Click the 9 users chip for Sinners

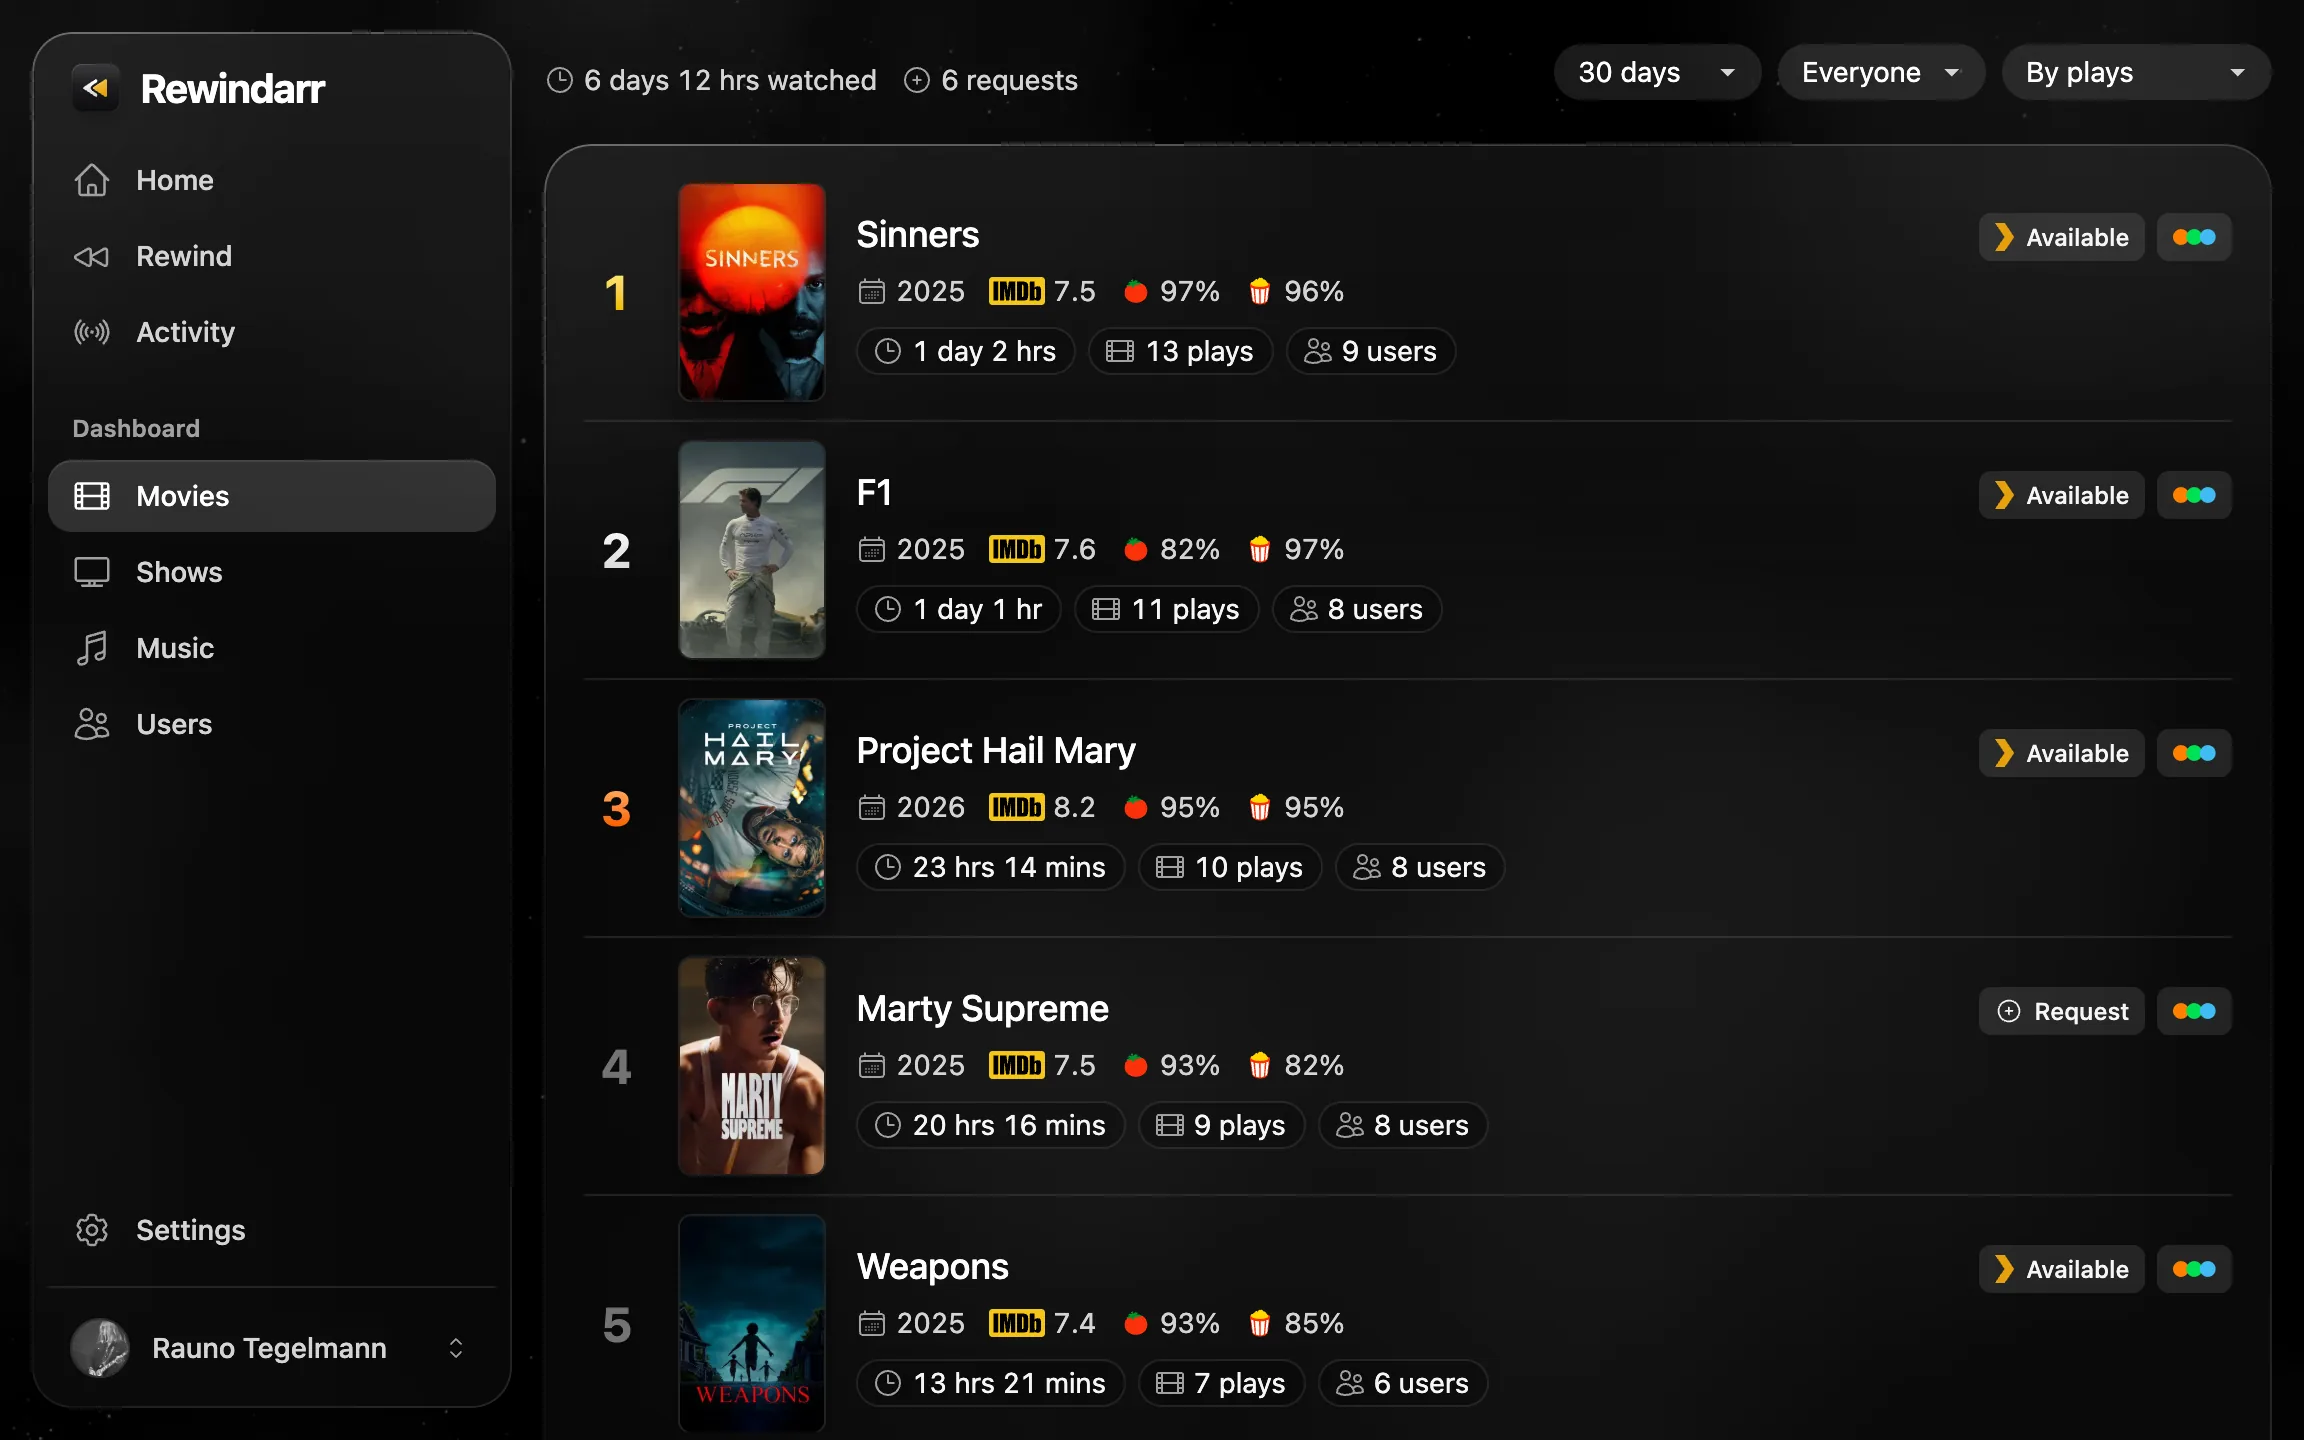click(1371, 351)
